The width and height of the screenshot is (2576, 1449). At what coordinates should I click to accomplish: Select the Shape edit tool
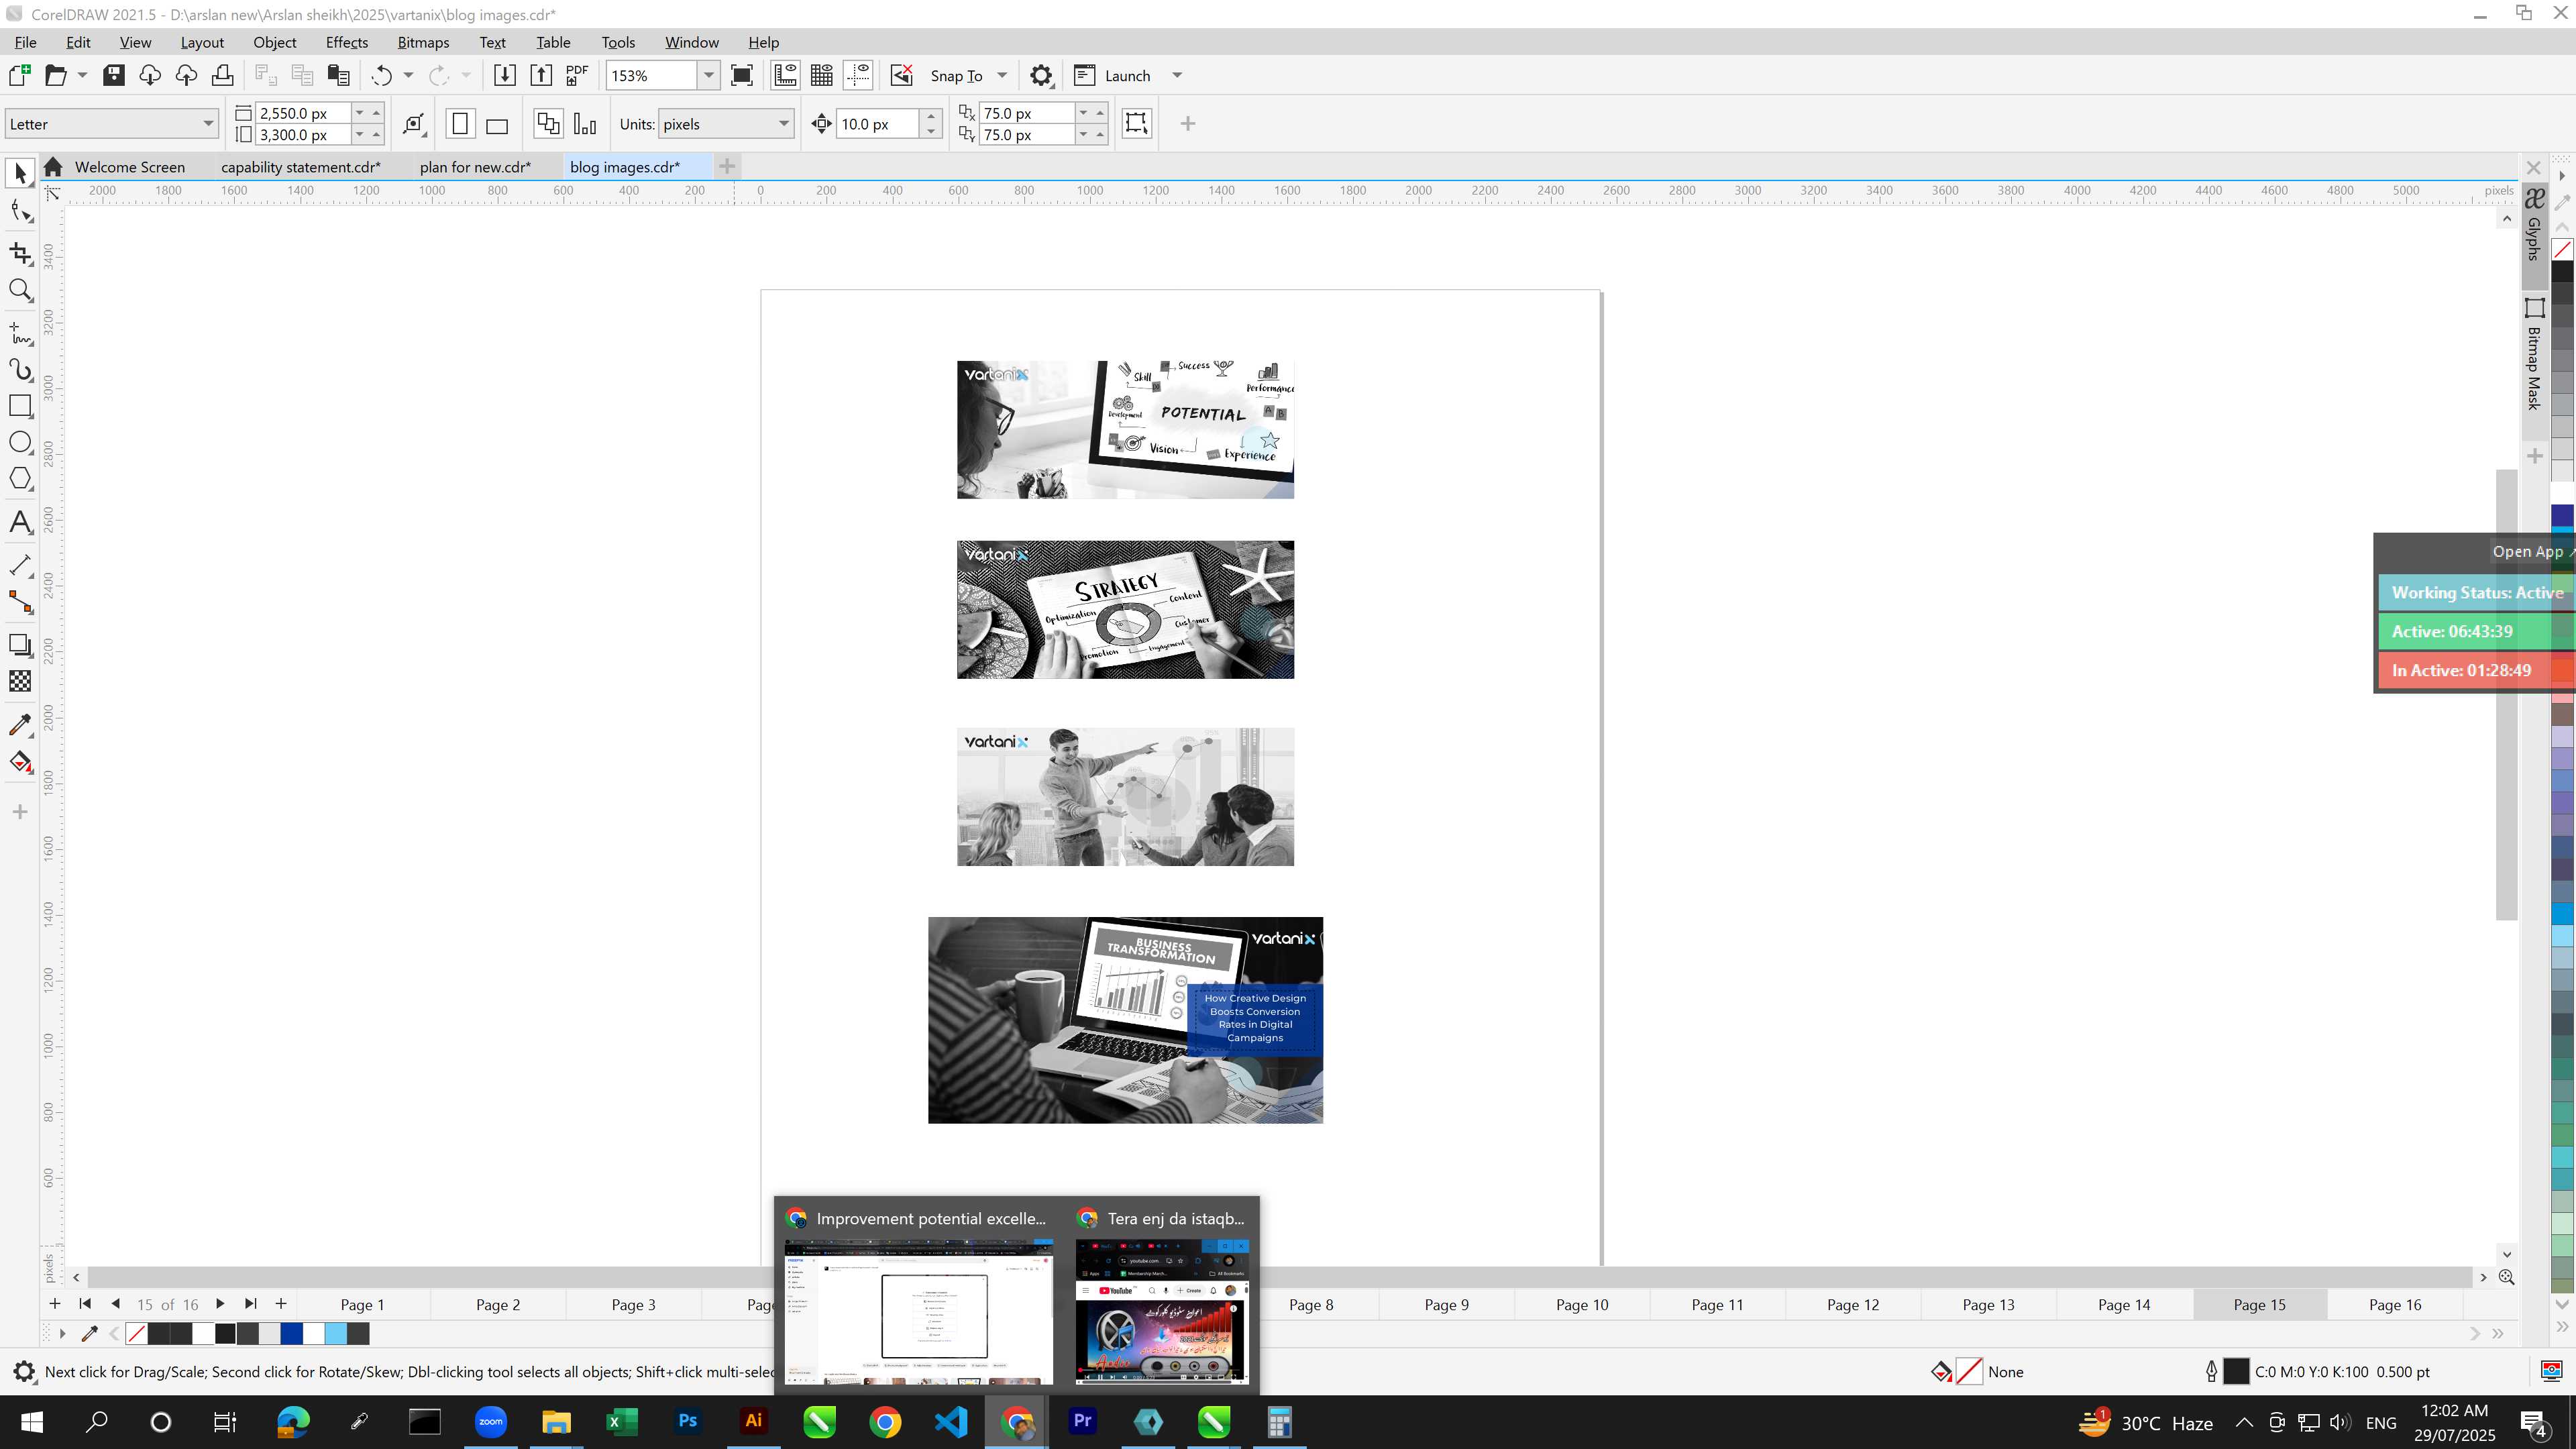[20, 211]
